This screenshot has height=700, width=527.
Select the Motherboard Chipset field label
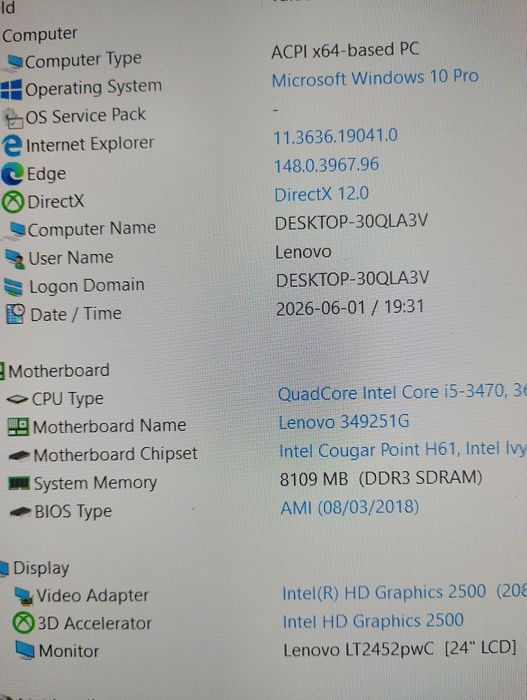(x=116, y=455)
